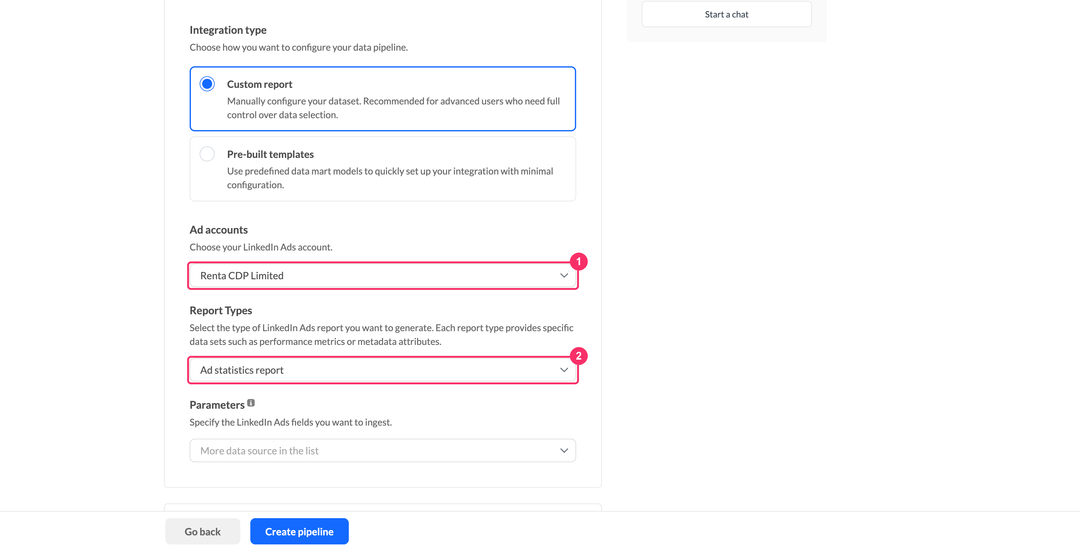This screenshot has width=1080, height=551.
Task: Click the Pre-built templates option title
Action: (x=271, y=154)
